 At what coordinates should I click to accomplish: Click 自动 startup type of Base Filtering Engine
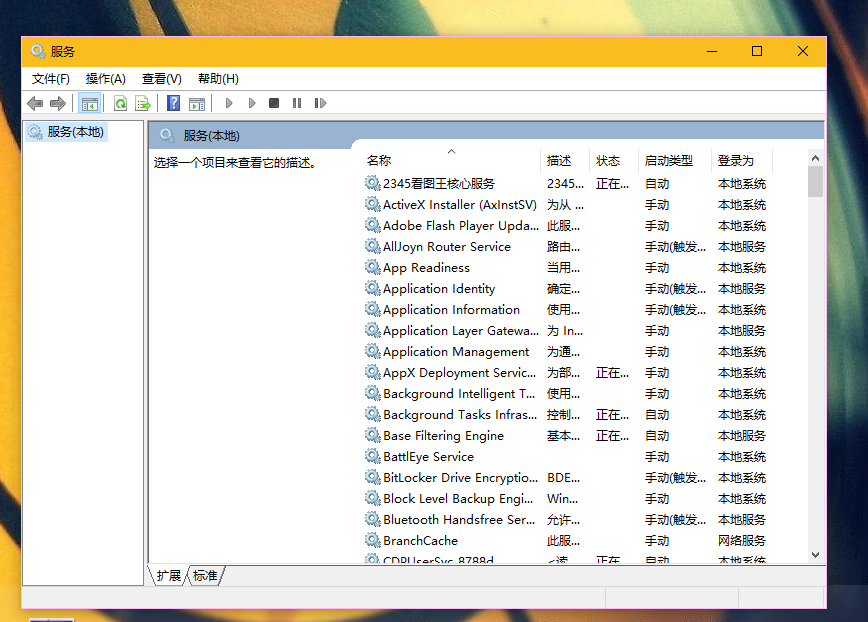click(657, 436)
